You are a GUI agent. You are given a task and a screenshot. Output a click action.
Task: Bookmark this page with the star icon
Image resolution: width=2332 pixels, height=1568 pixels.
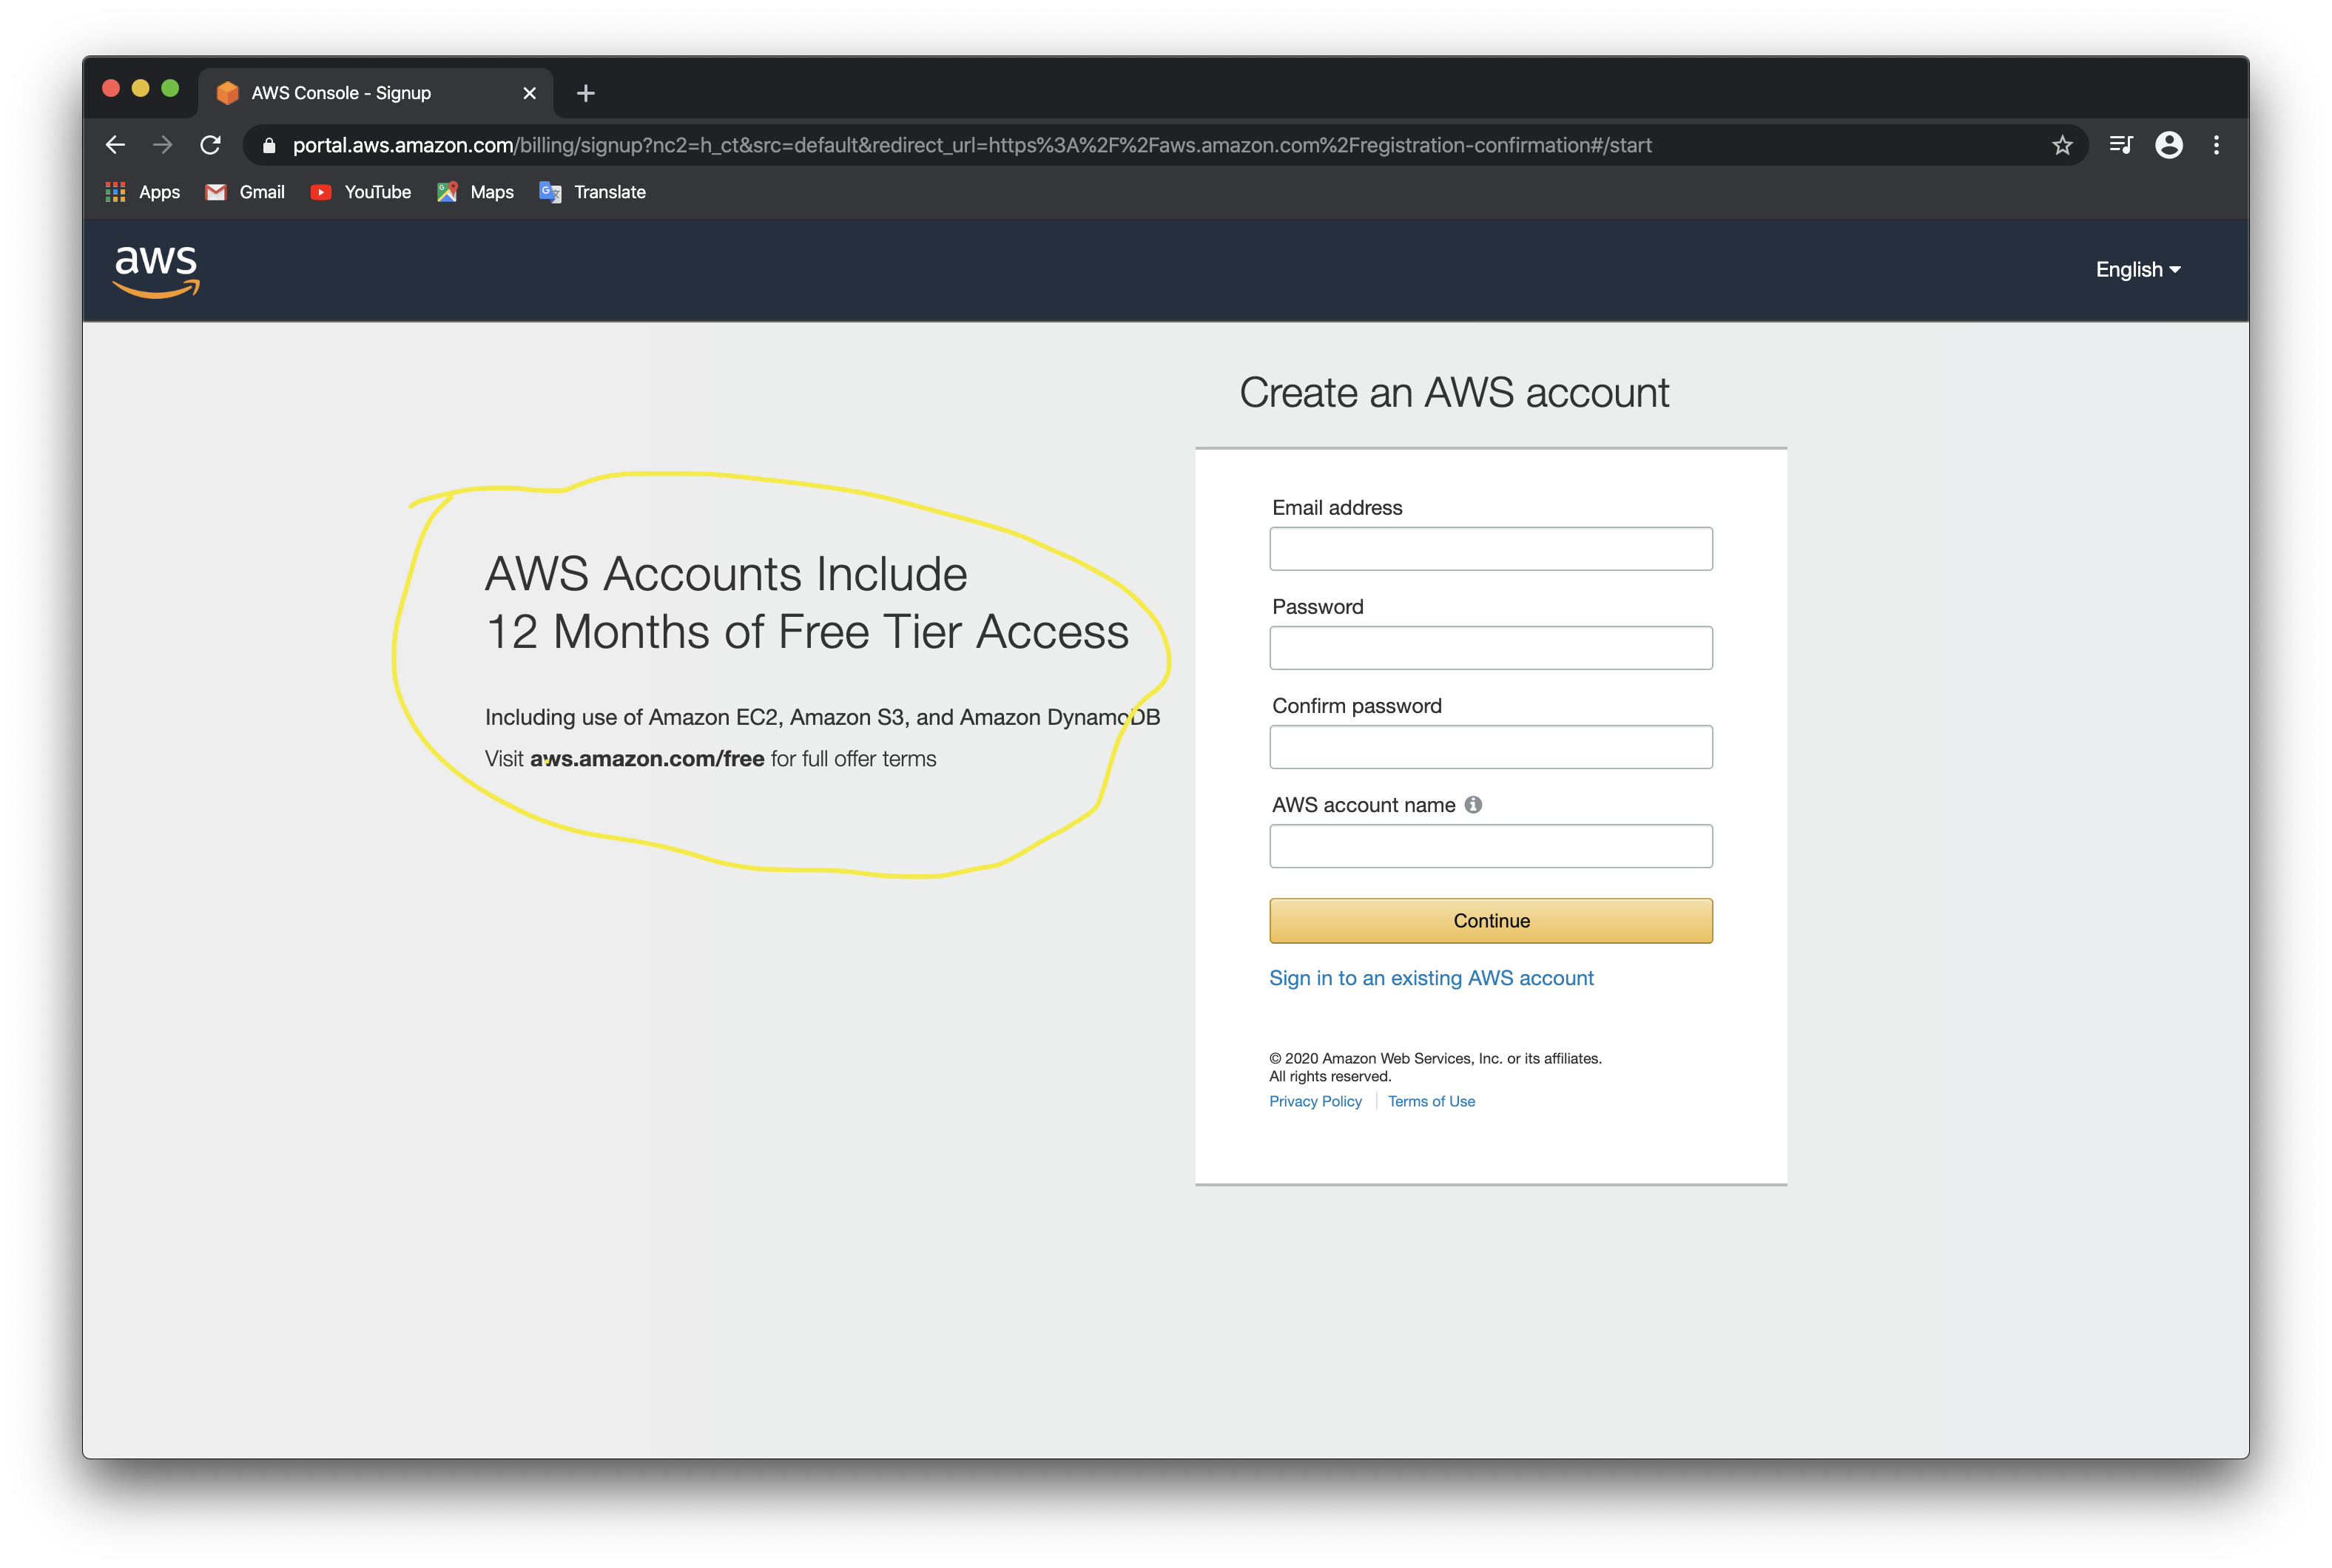[x=2062, y=146]
